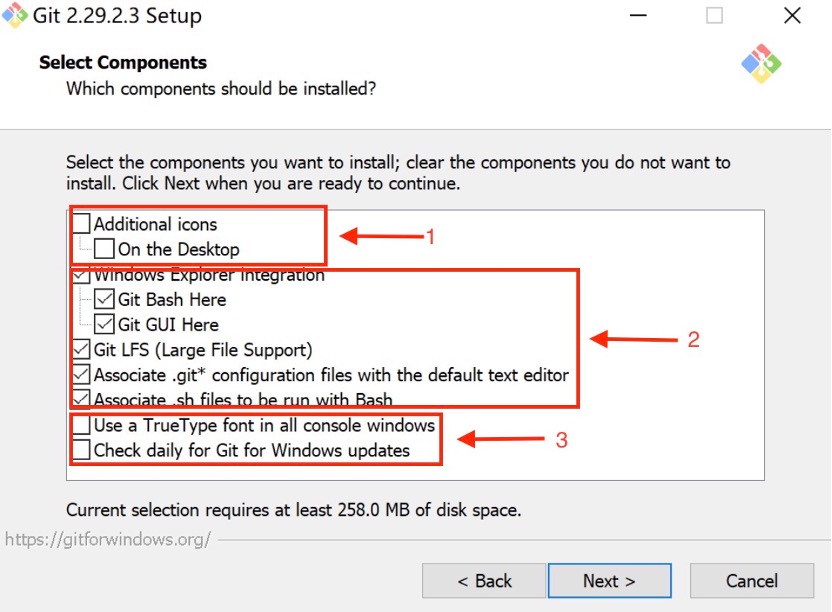The width and height of the screenshot is (832, 612).
Task: Open the gitforwindows.org link
Action: (108, 539)
